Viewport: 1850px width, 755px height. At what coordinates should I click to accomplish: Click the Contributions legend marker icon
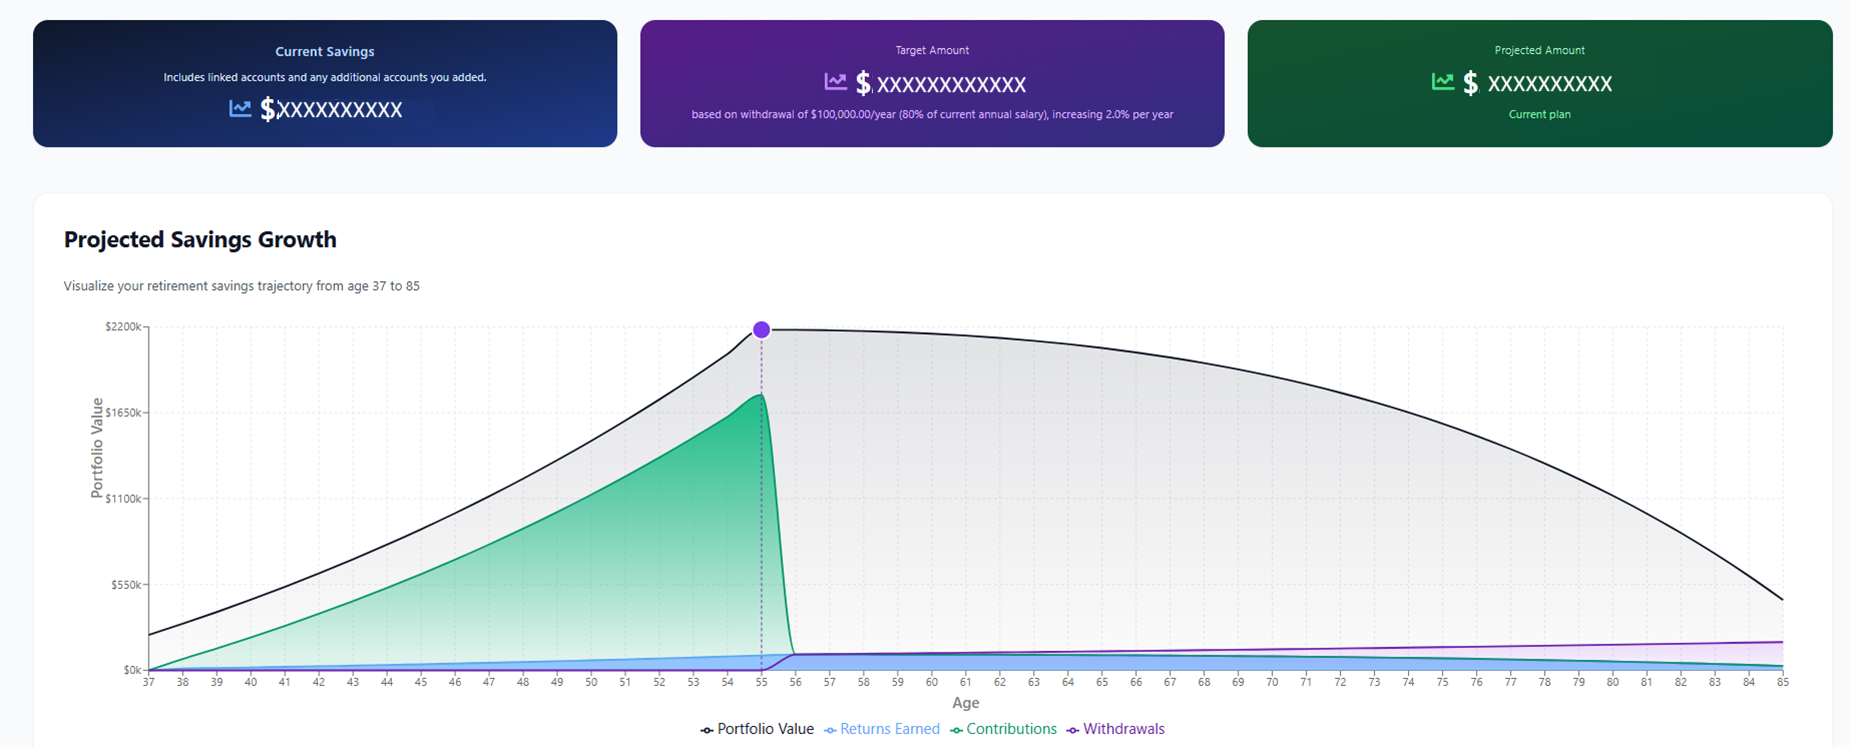click(956, 730)
